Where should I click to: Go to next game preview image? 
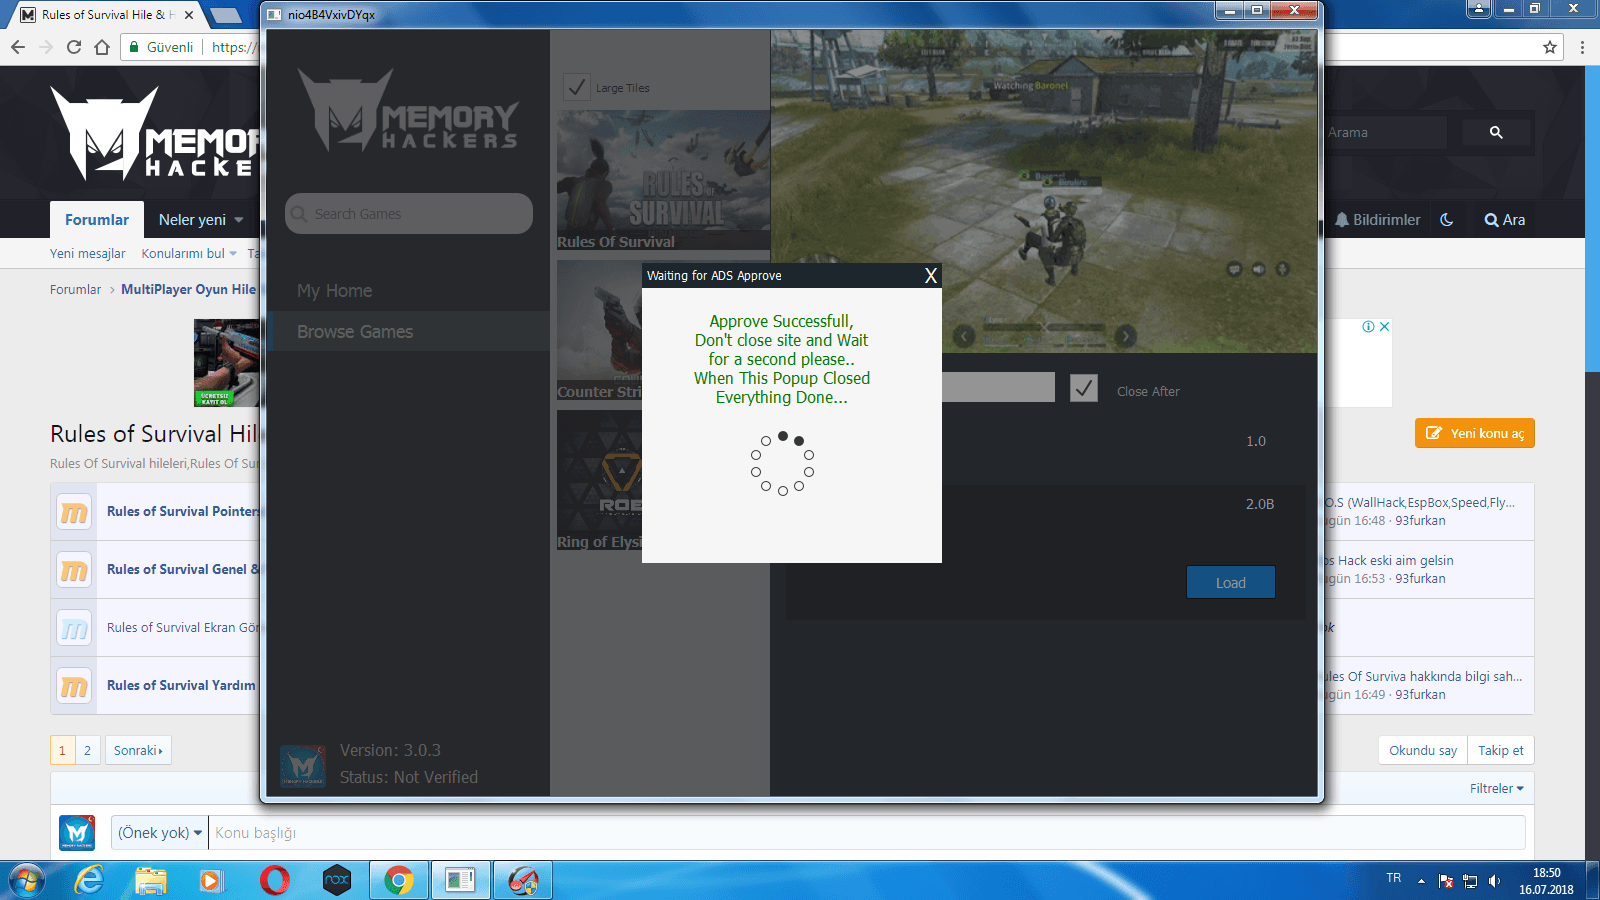click(x=1126, y=336)
